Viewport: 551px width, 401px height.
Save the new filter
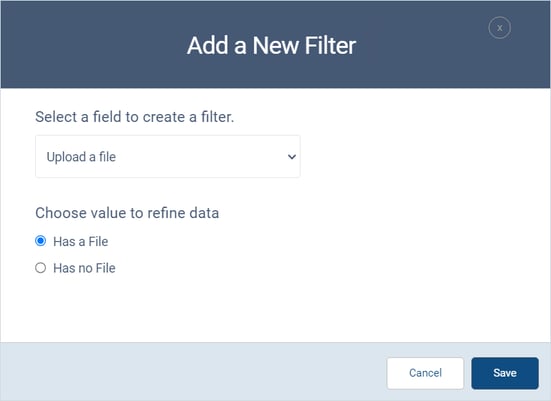[505, 373]
